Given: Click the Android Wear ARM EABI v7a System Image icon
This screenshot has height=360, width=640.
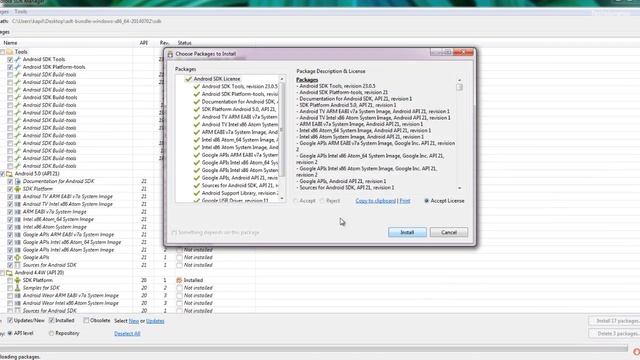Looking at the screenshot, I should [x=18, y=296].
